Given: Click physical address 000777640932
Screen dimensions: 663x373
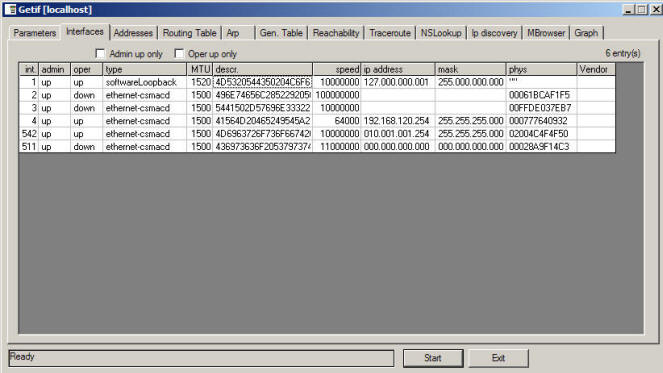Looking at the screenshot, I should [541, 121].
